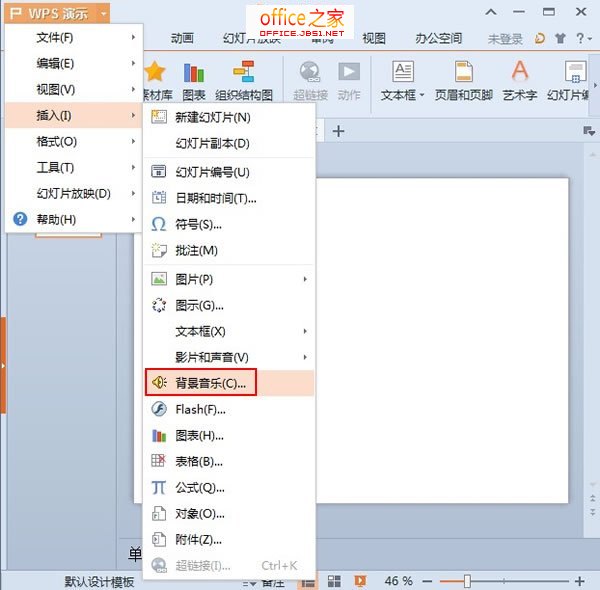The width and height of the screenshot is (600, 590).
Task: Click the Omega symbol icon for 符号(S)
Action: click(159, 224)
